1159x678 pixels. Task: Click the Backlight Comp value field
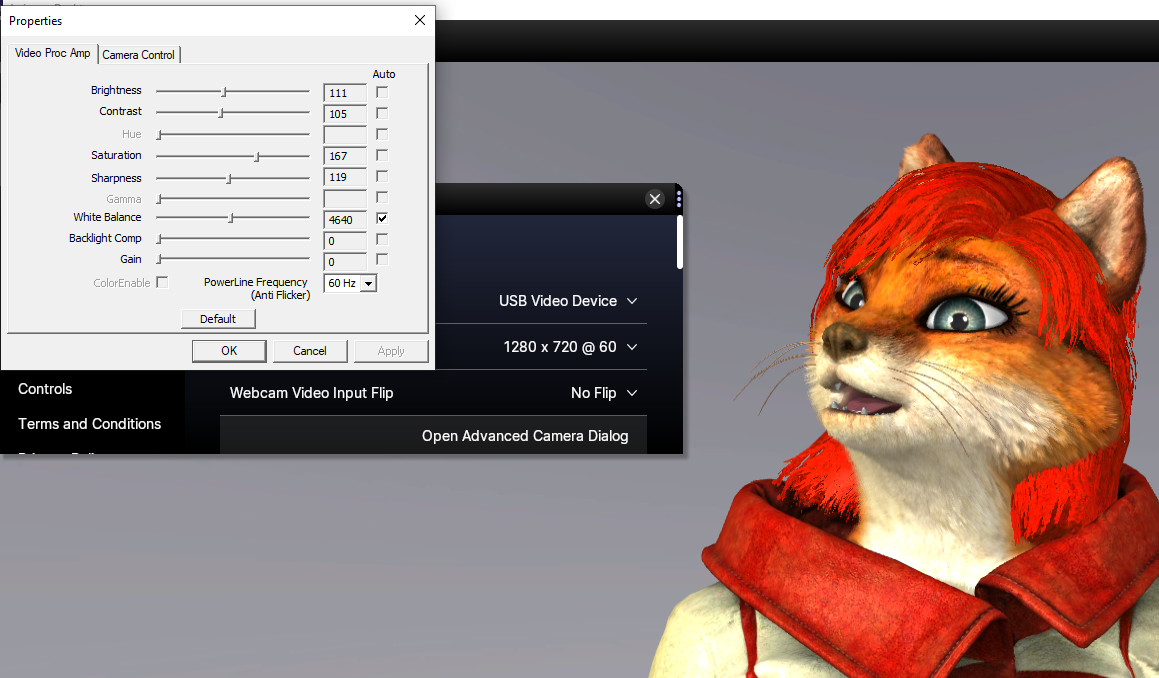(x=345, y=241)
